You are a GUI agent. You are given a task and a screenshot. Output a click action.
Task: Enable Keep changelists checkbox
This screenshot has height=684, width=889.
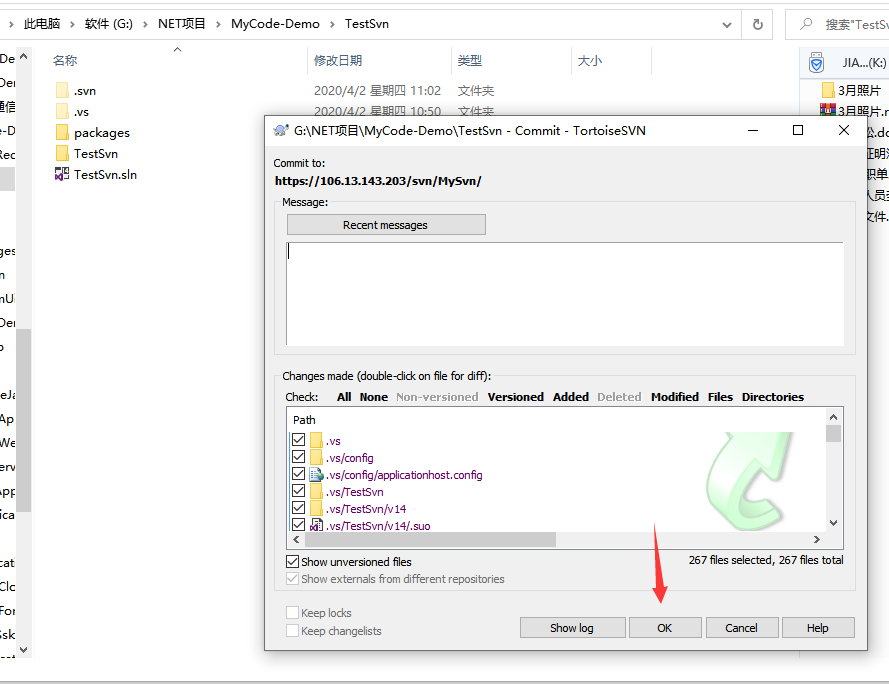tap(293, 631)
